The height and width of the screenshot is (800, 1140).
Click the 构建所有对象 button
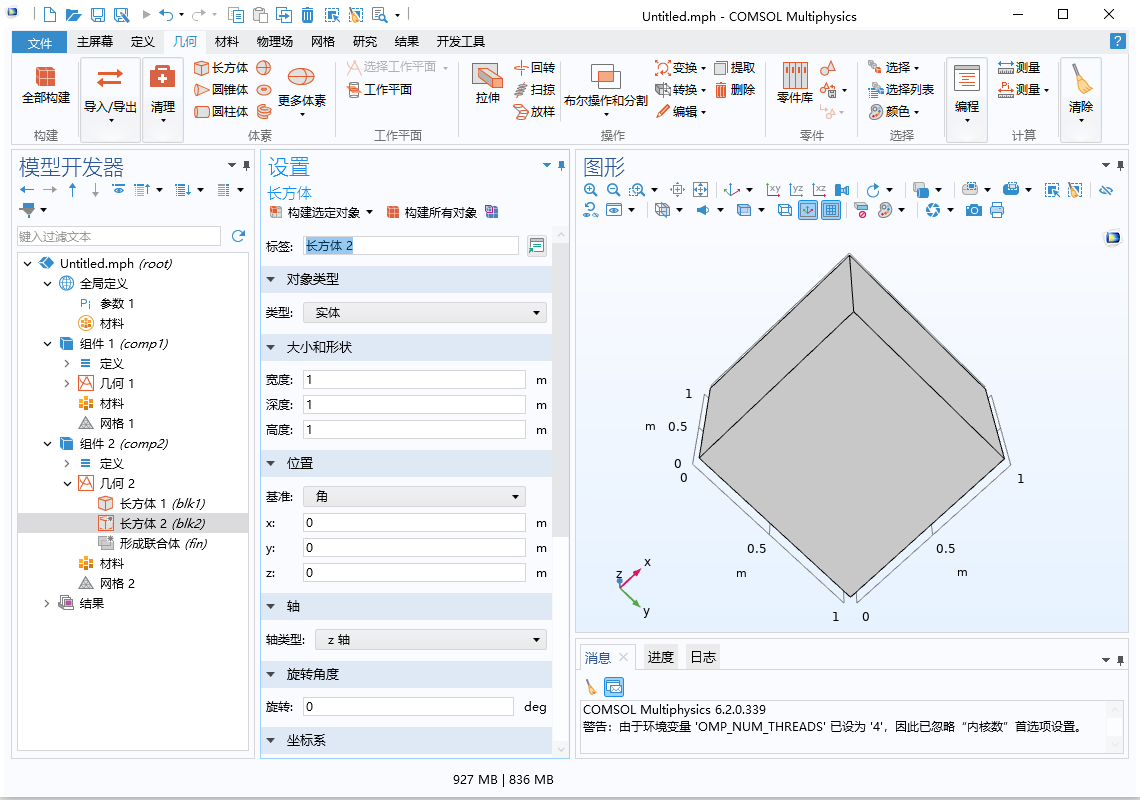click(x=431, y=213)
